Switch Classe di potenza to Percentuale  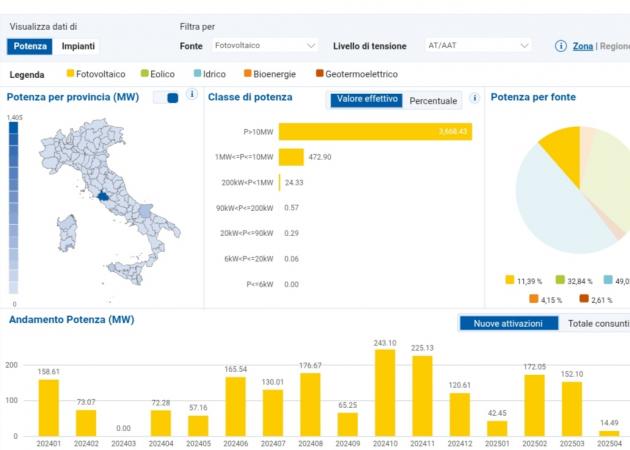coord(433,101)
